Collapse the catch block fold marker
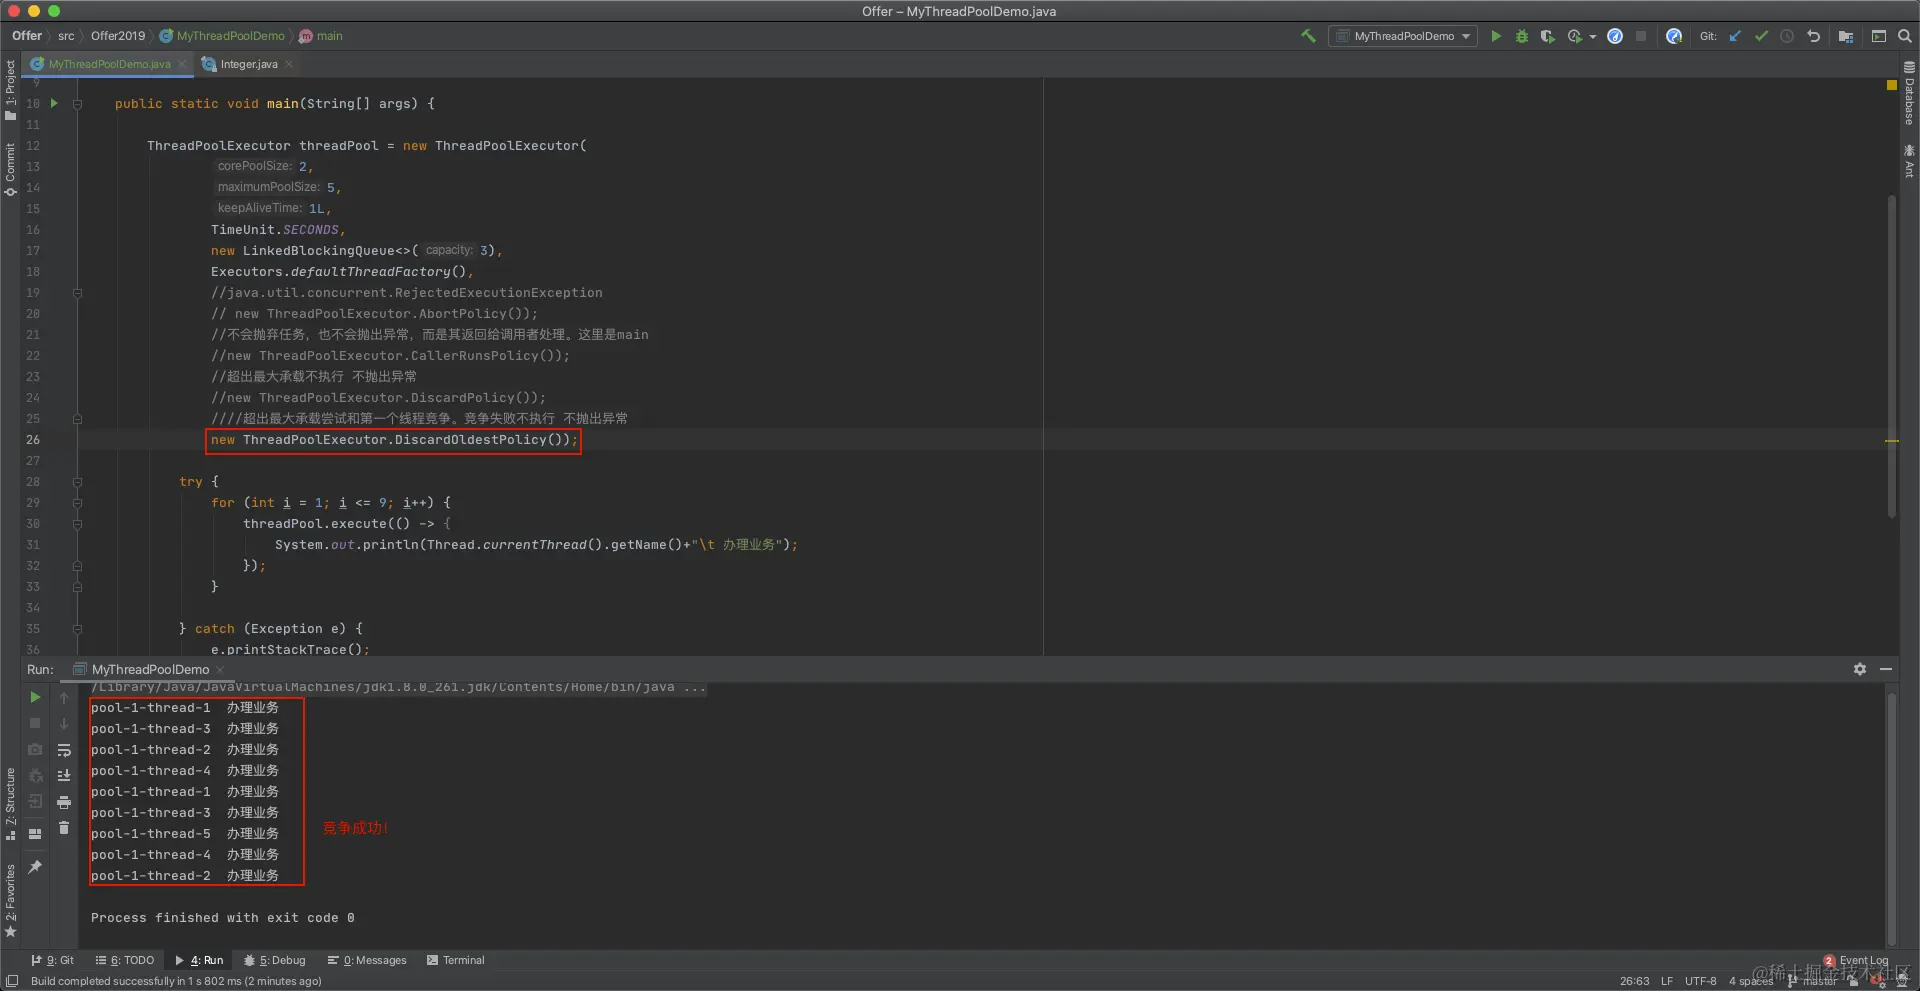The width and height of the screenshot is (1920, 991). [x=77, y=629]
